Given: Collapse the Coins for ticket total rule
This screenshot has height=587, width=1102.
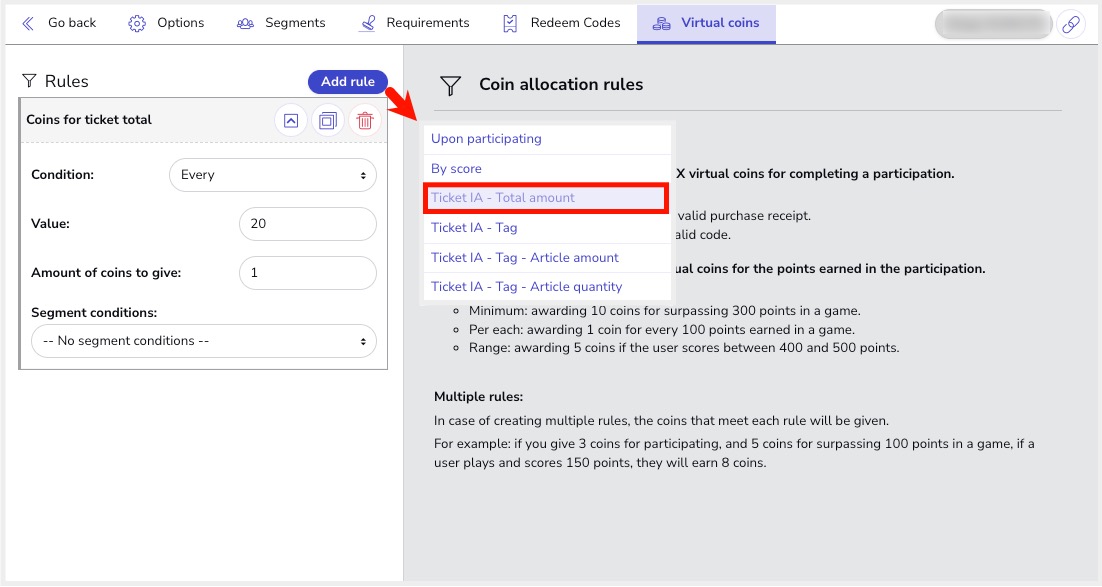Looking at the screenshot, I should click(290, 121).
